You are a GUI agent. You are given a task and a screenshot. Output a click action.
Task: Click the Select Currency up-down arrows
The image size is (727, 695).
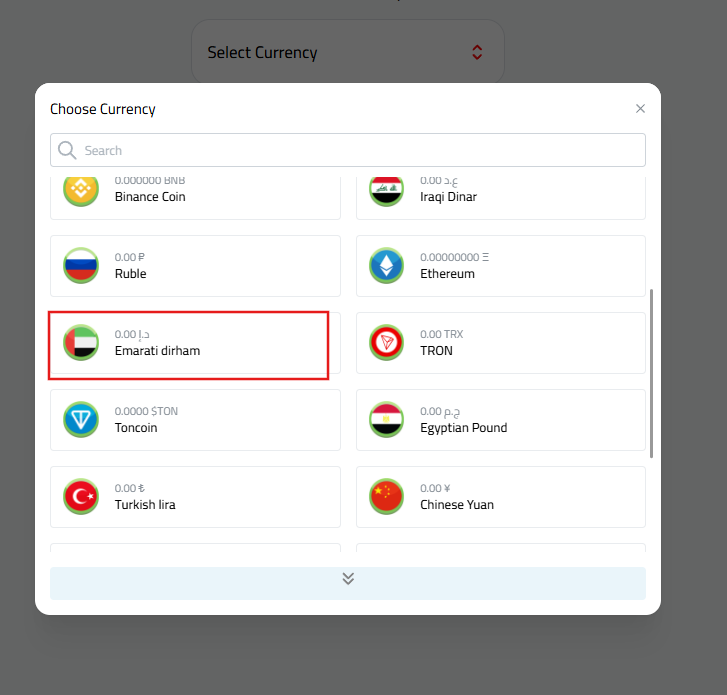pyautogui.click(x=477, y=52)
